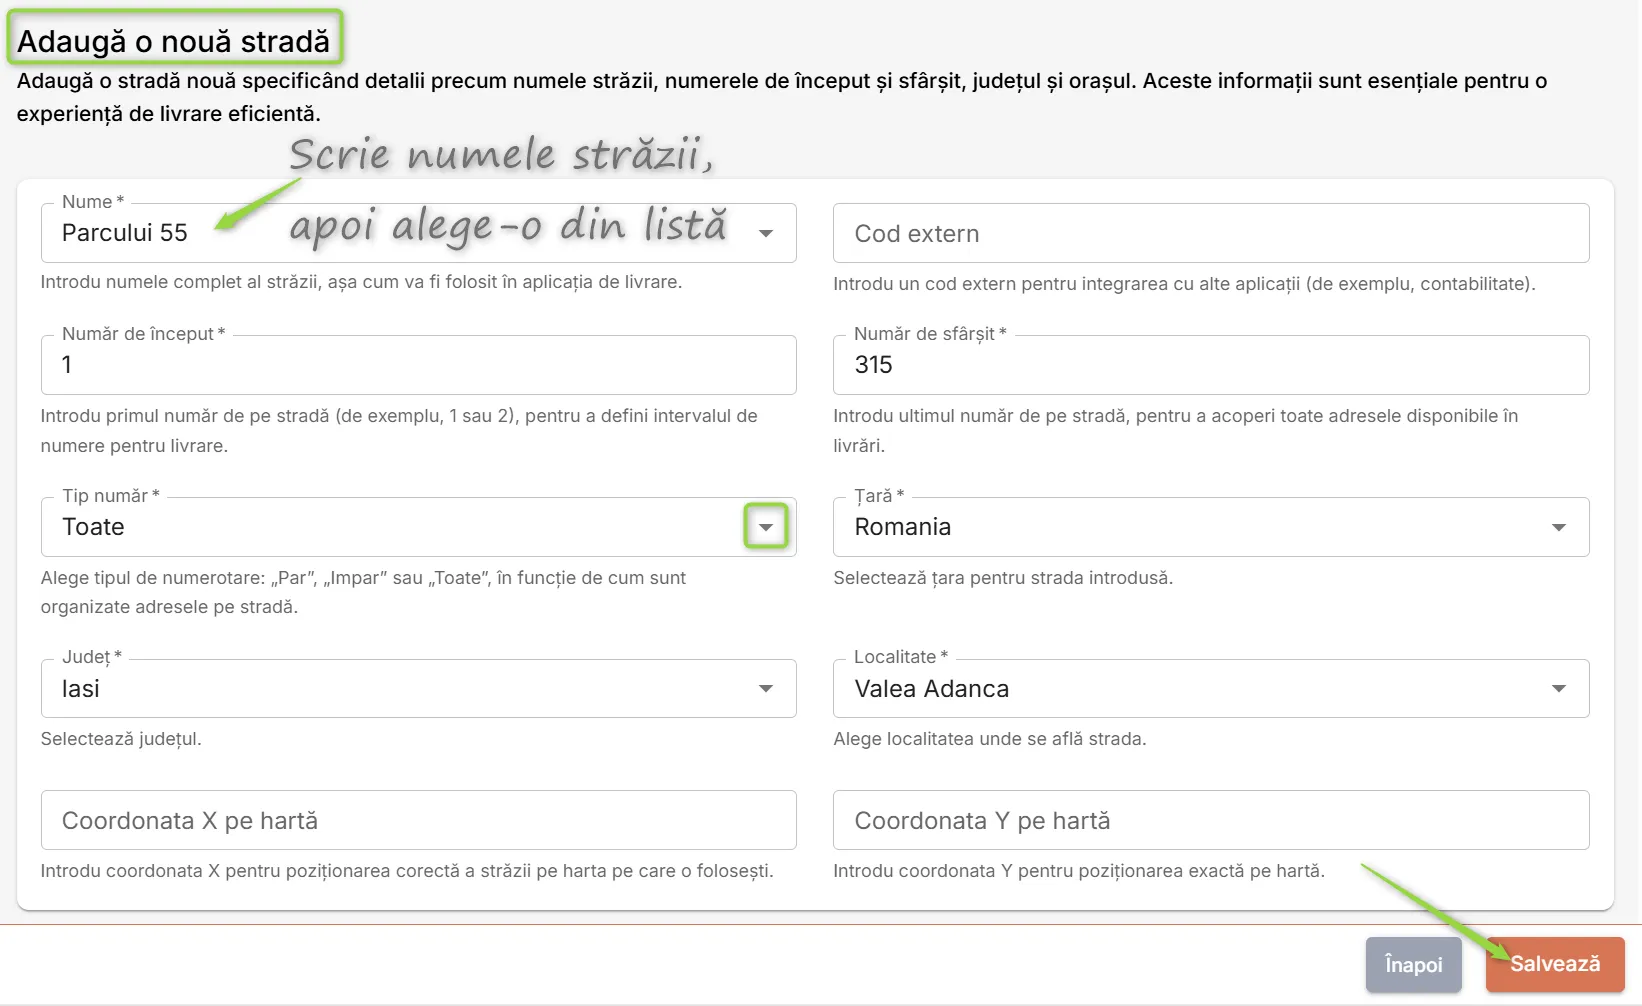Open the Localitate dropdown arrow

1558,688
